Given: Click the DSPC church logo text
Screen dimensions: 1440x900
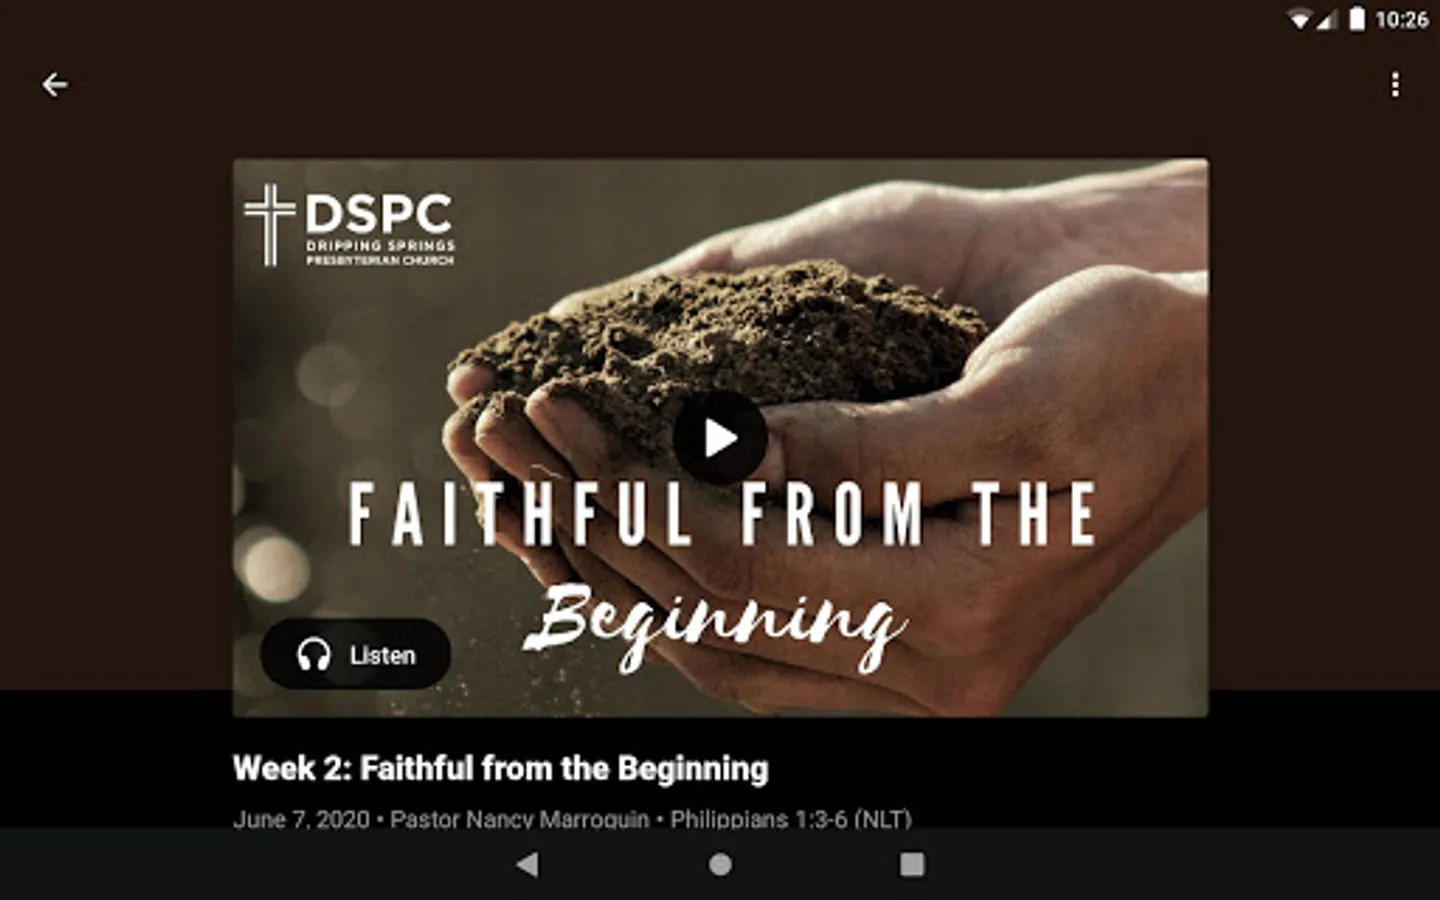Looking at the screenshot, I should pyautogui.click(x=380, y=228).
